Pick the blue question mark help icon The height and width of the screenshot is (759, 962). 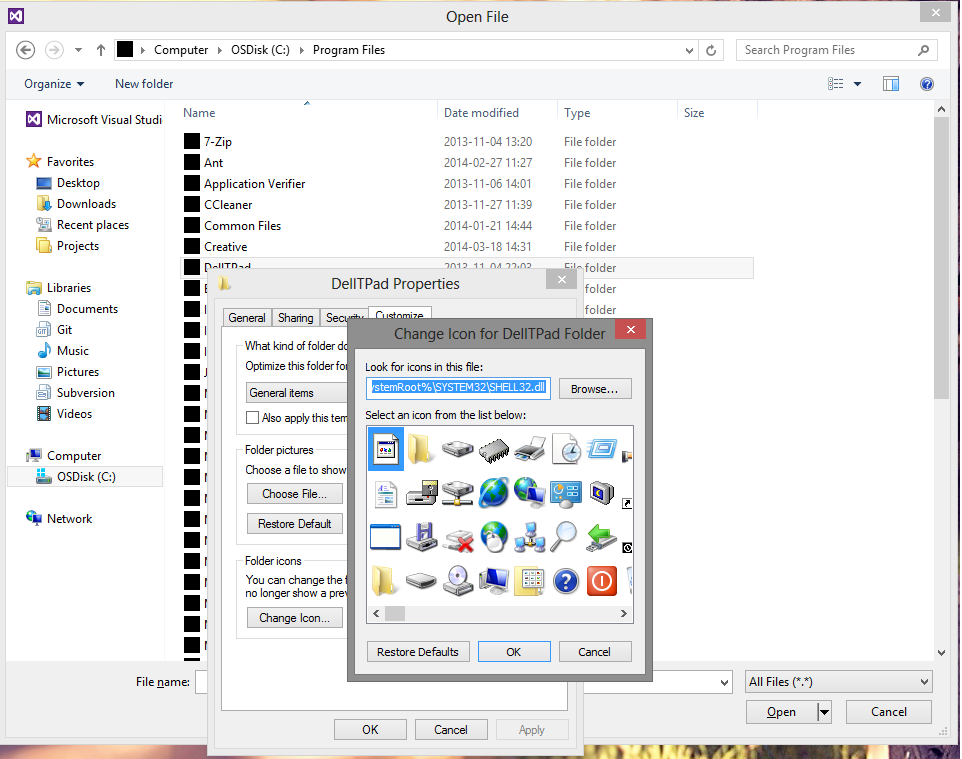[565, 581]
